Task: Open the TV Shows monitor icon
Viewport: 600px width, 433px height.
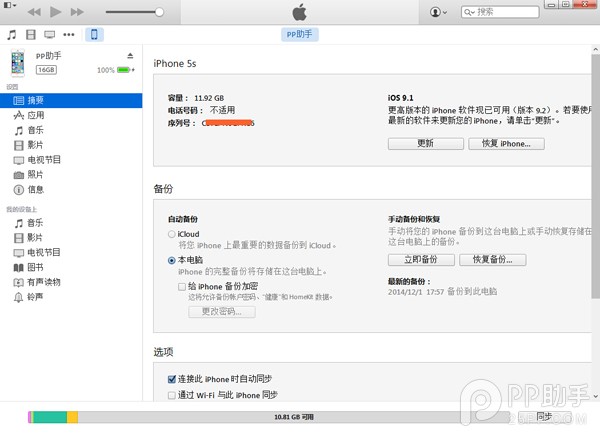Action: point(49,35)
